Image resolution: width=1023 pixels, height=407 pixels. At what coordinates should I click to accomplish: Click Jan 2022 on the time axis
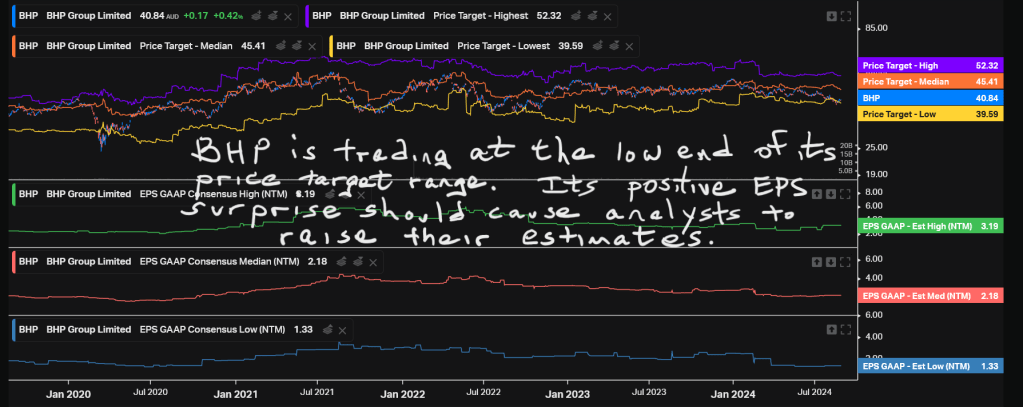[x=402, y=395]
